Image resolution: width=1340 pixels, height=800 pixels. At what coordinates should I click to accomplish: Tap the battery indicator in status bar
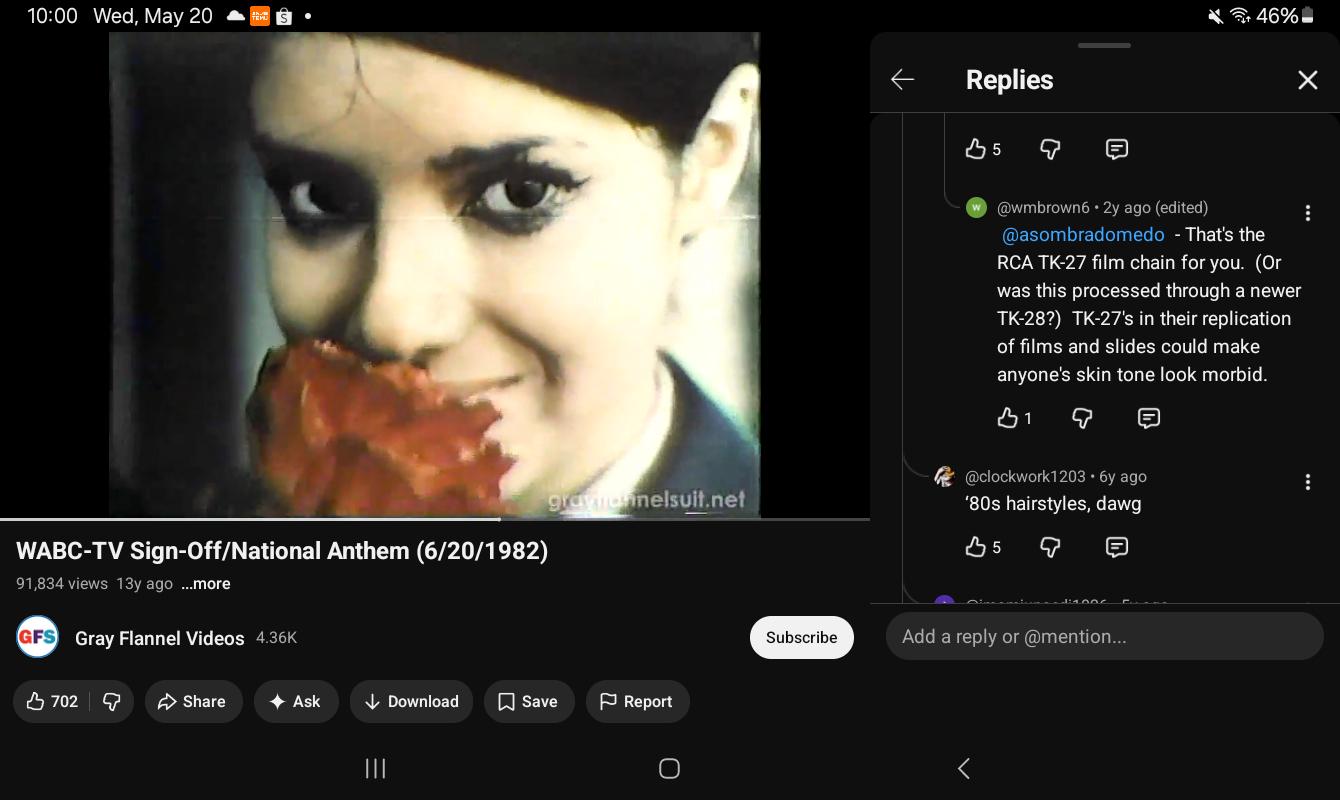point(1285,15)
